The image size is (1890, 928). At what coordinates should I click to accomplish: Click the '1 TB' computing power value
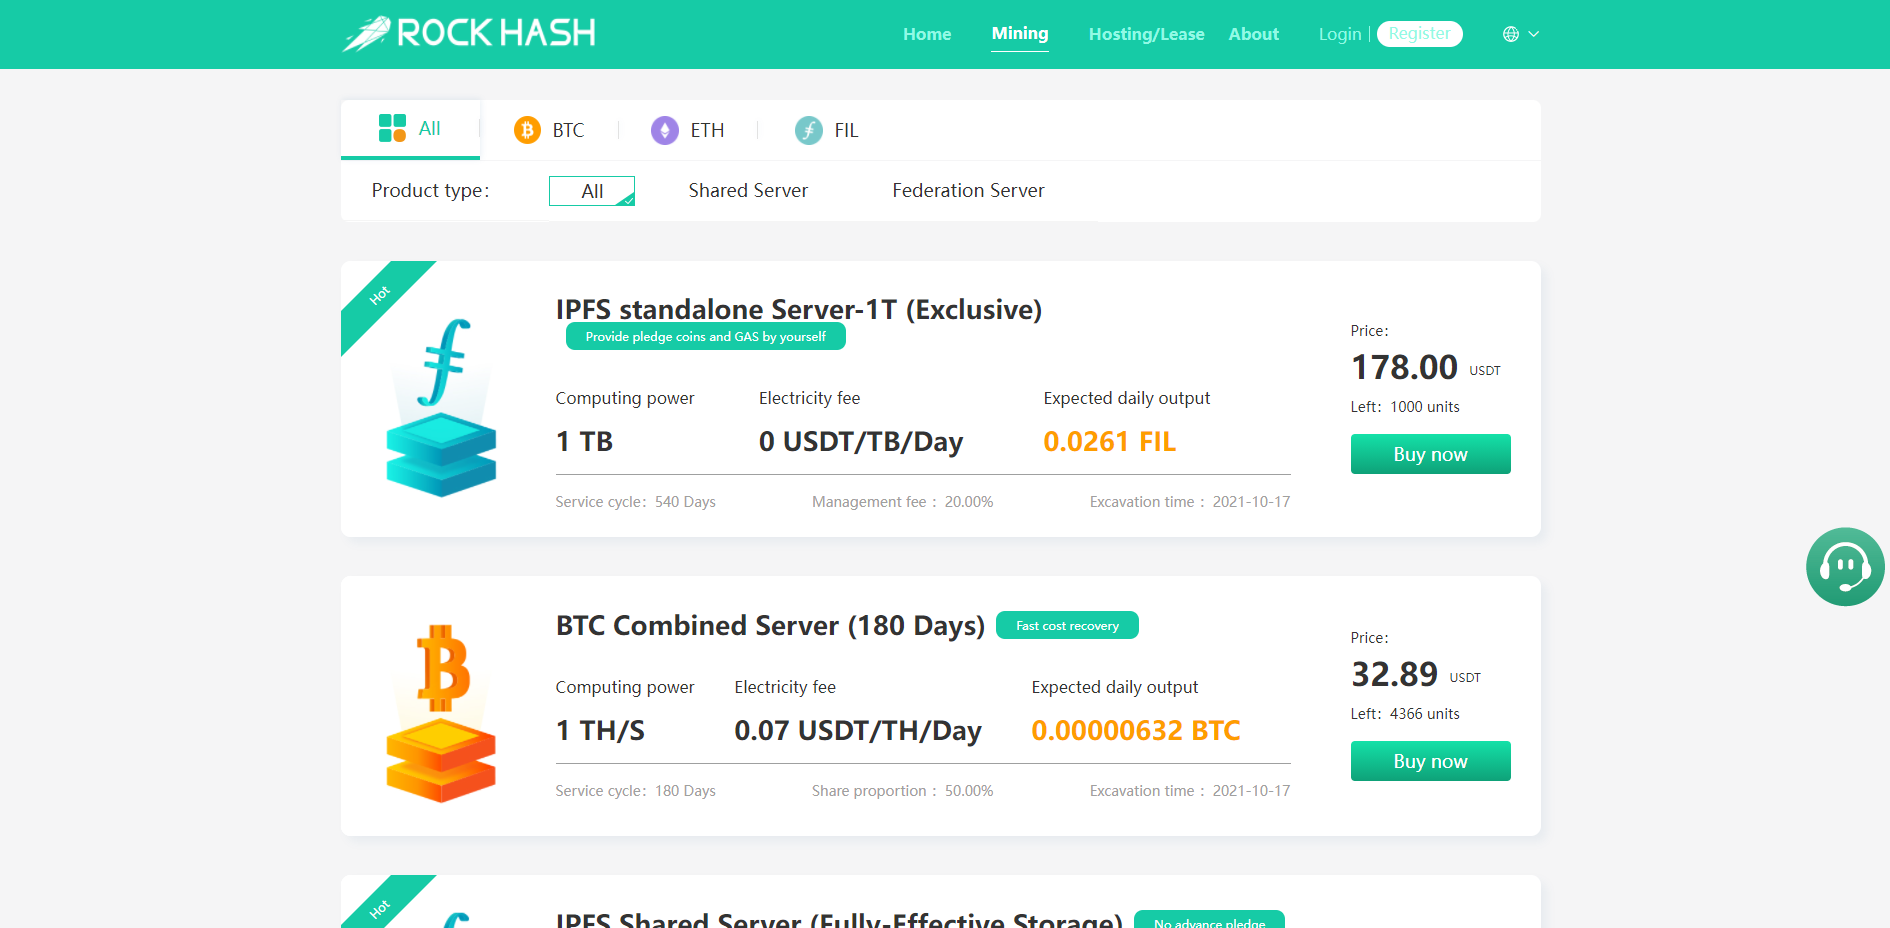coord(584,441)
